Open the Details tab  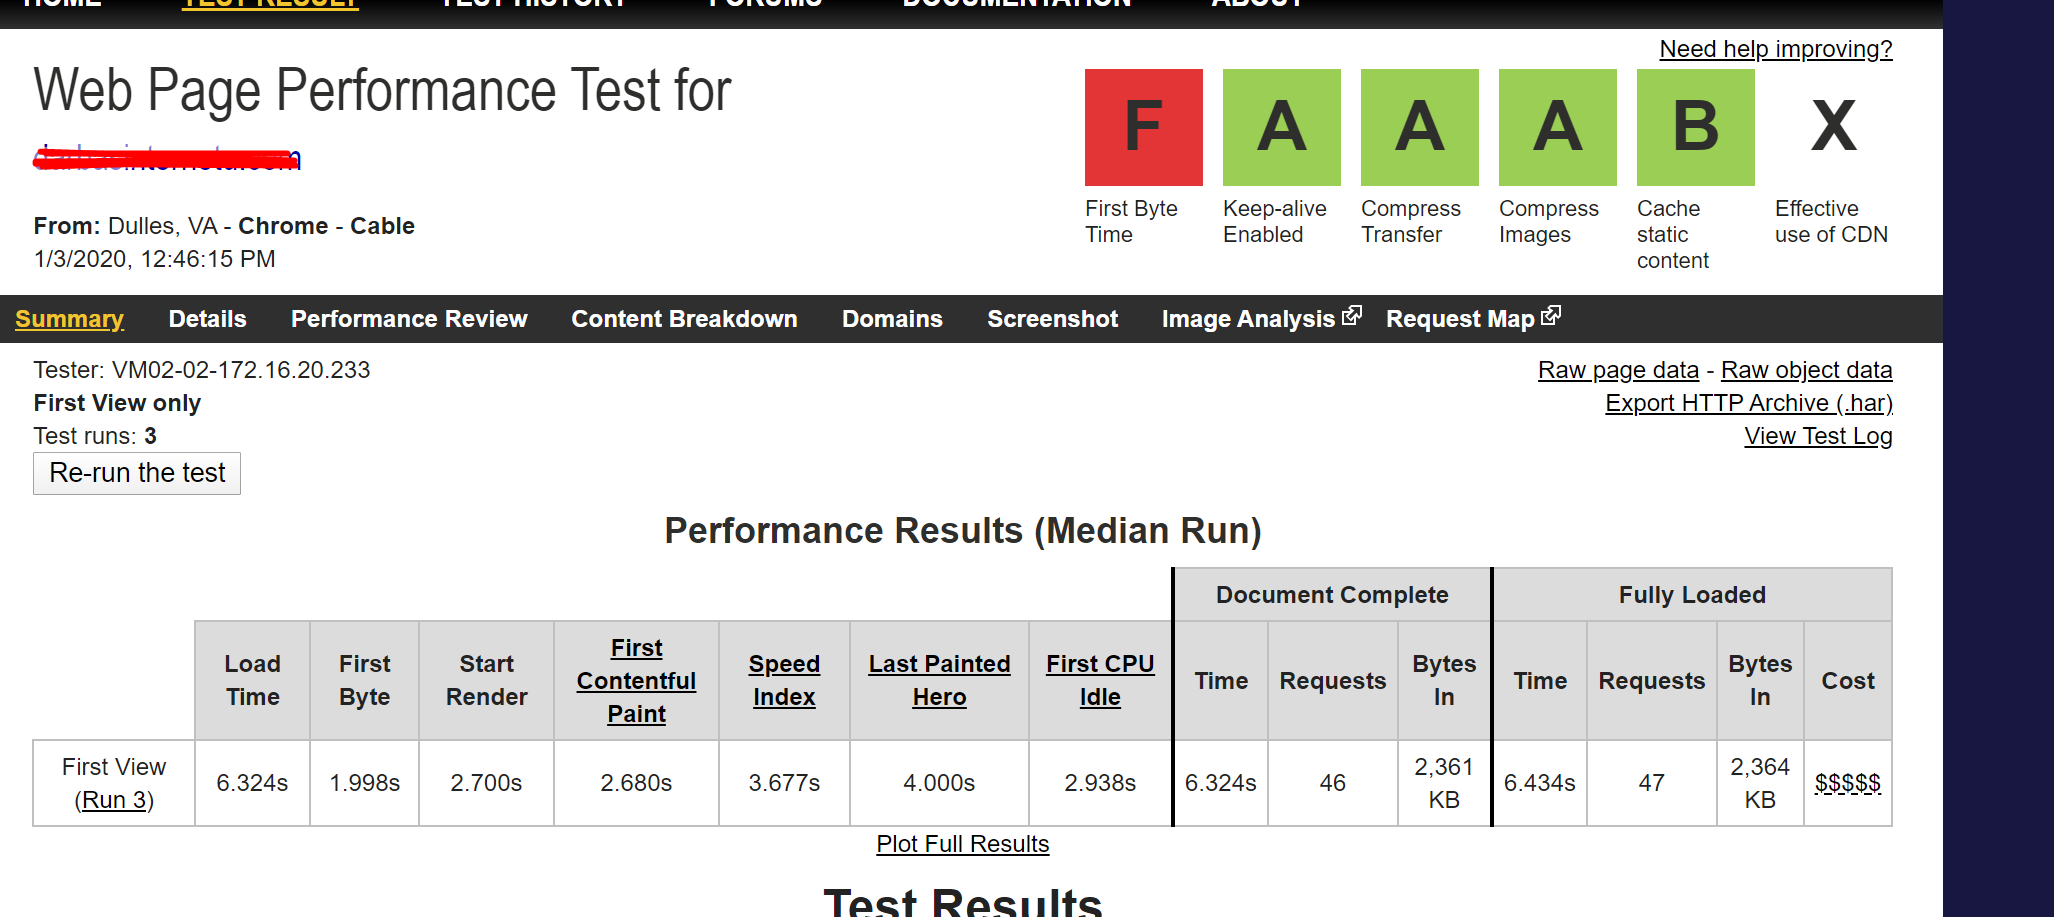coord(207,319)
